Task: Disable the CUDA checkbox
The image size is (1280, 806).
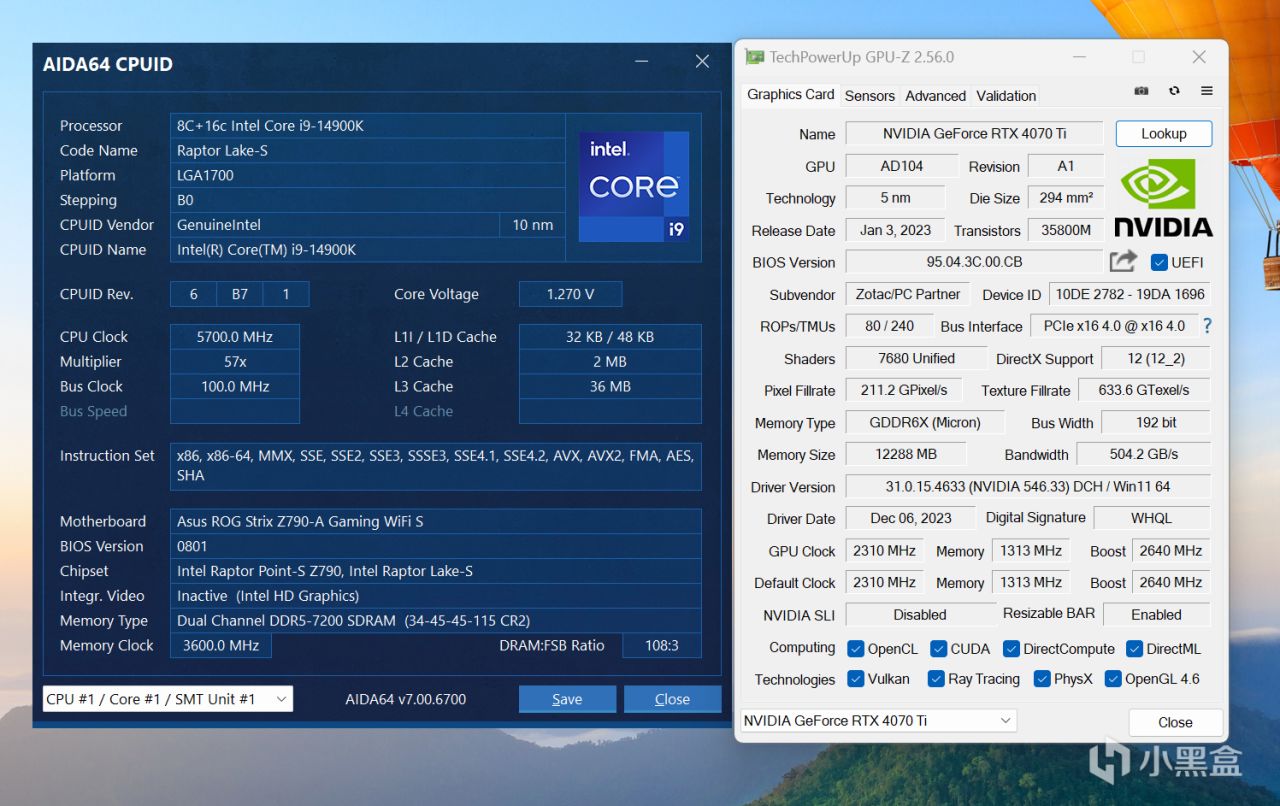Action: (938, 648)
